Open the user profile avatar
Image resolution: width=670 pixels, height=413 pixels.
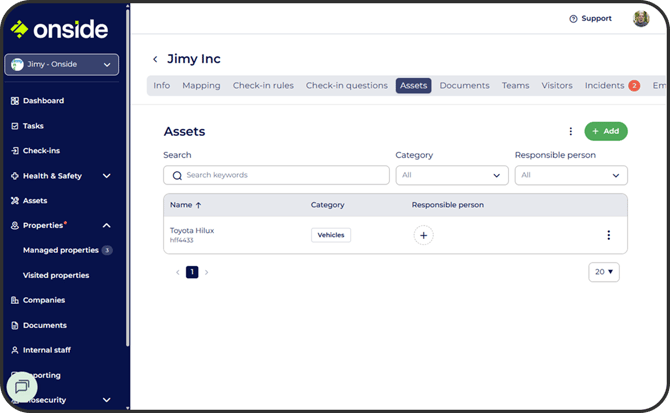641,18
